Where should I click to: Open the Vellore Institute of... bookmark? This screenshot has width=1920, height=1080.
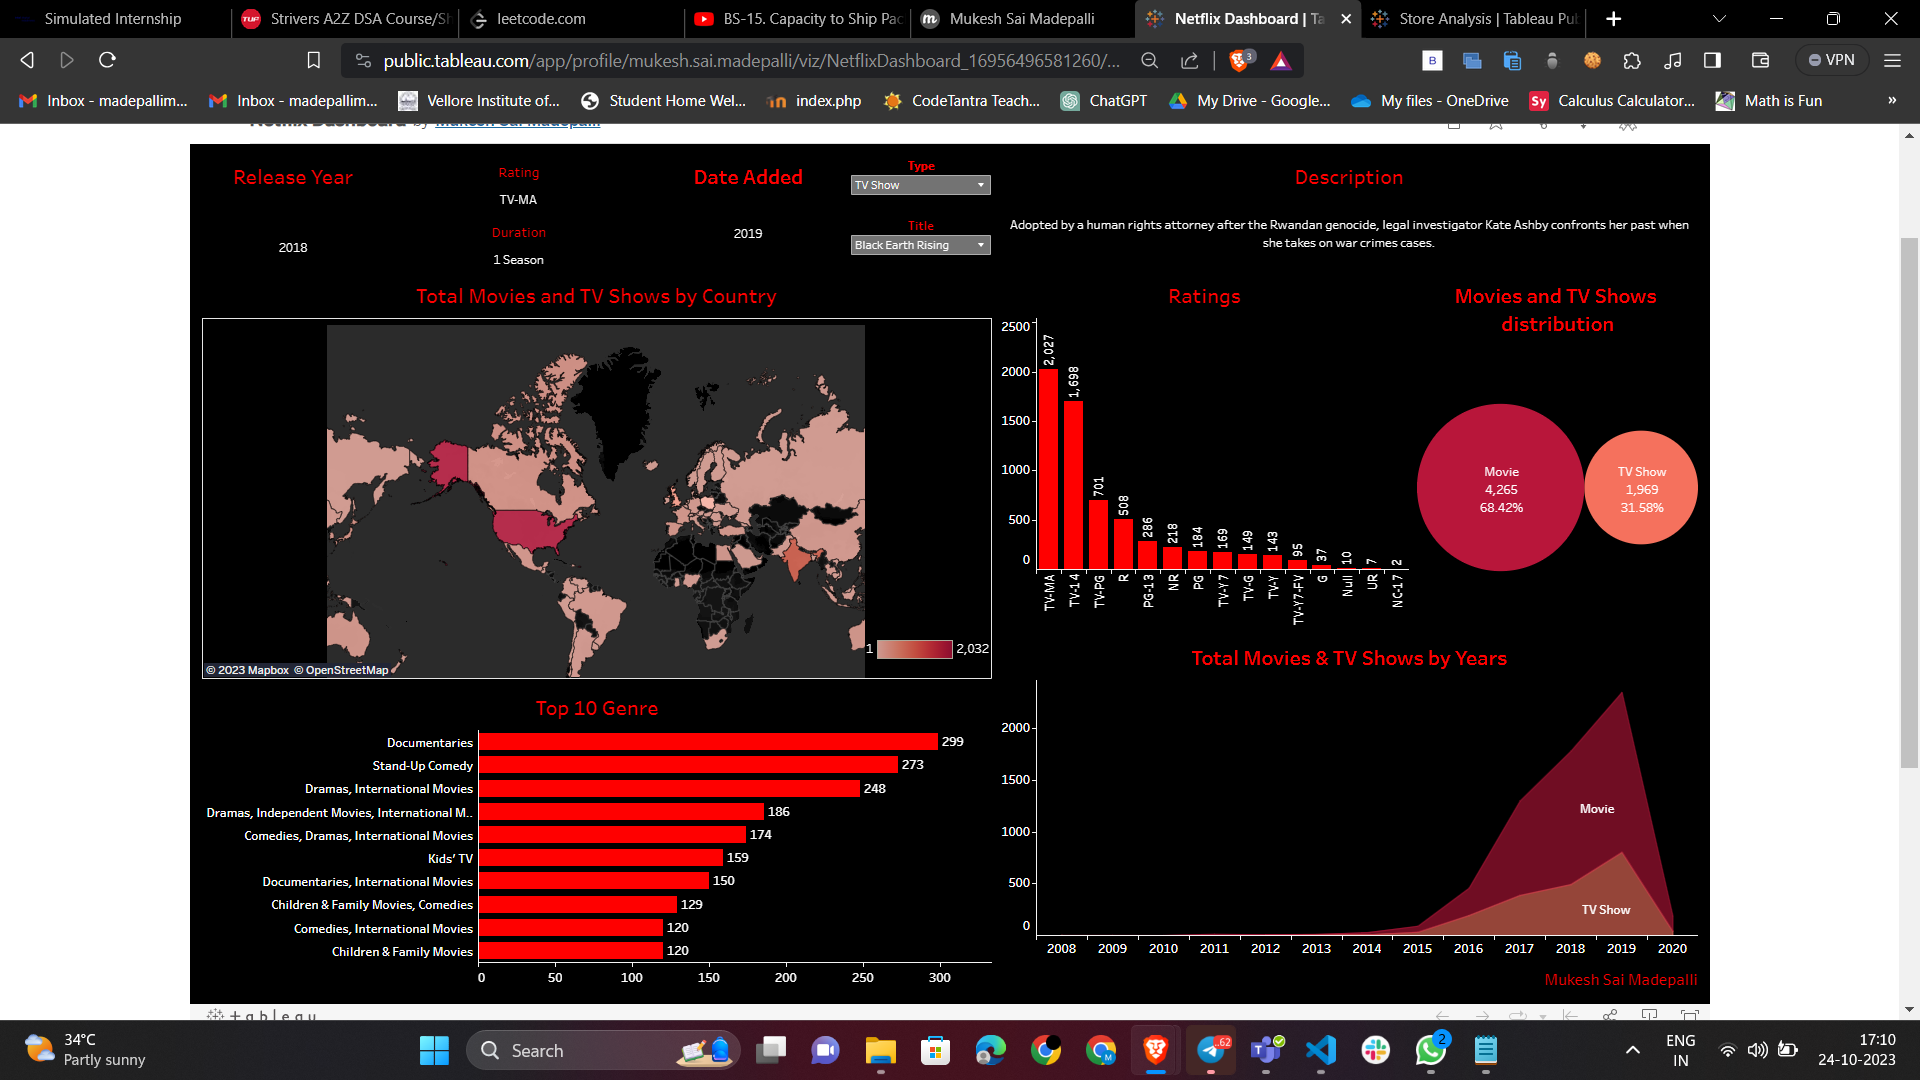click(479, 100)
